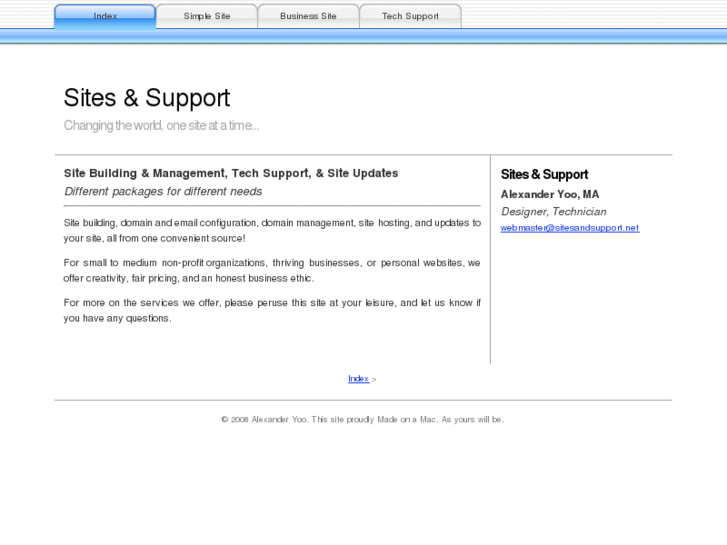Click the main "Sites & Support" page title

[x=147, y=98]
